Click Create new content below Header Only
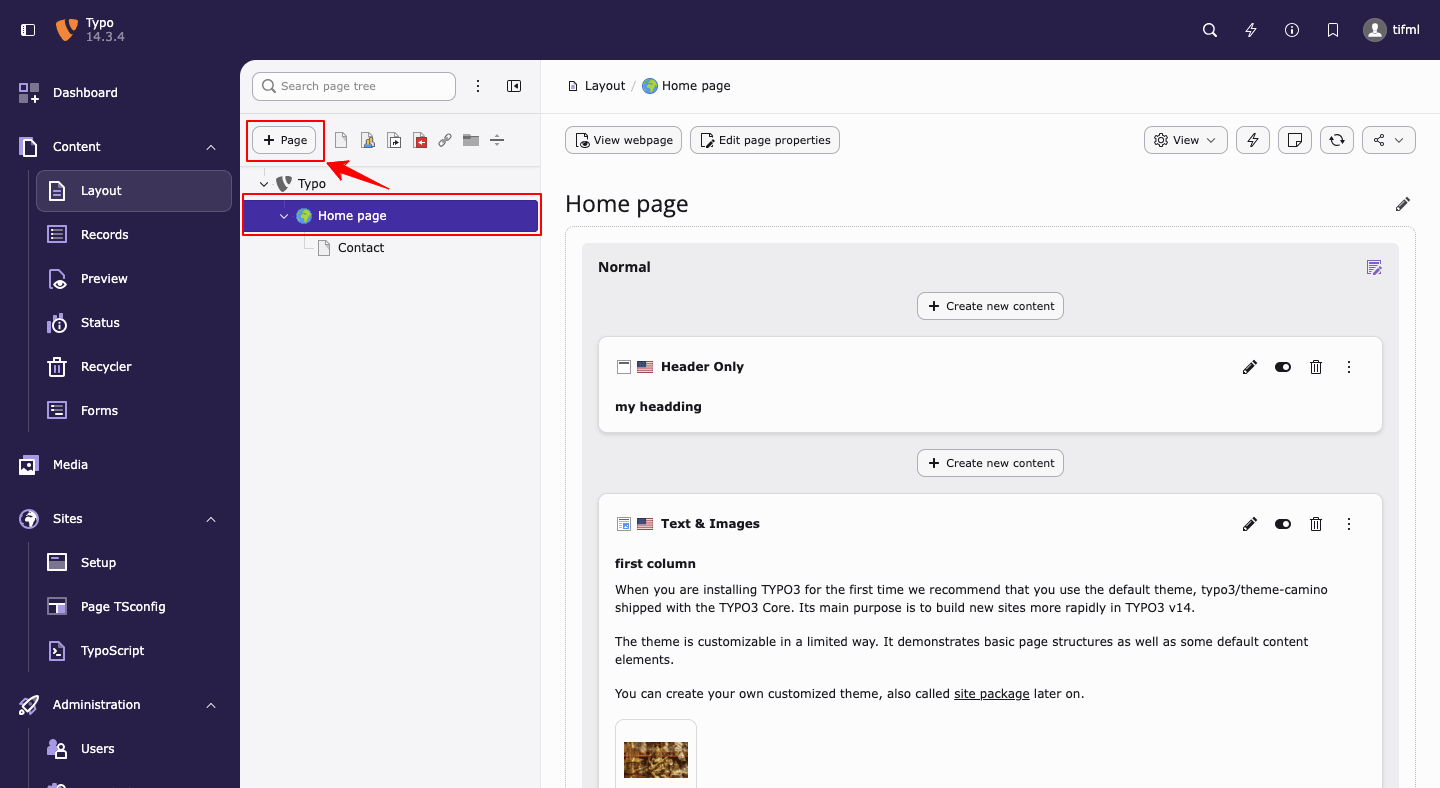Image resolution: width=1440 pixels, height=788 pixels. pyautogui.click(x=990, y=463)
